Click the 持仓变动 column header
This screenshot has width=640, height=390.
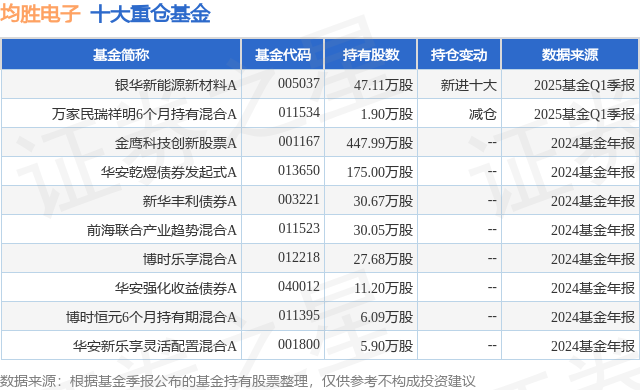click(x=459, y=55)
